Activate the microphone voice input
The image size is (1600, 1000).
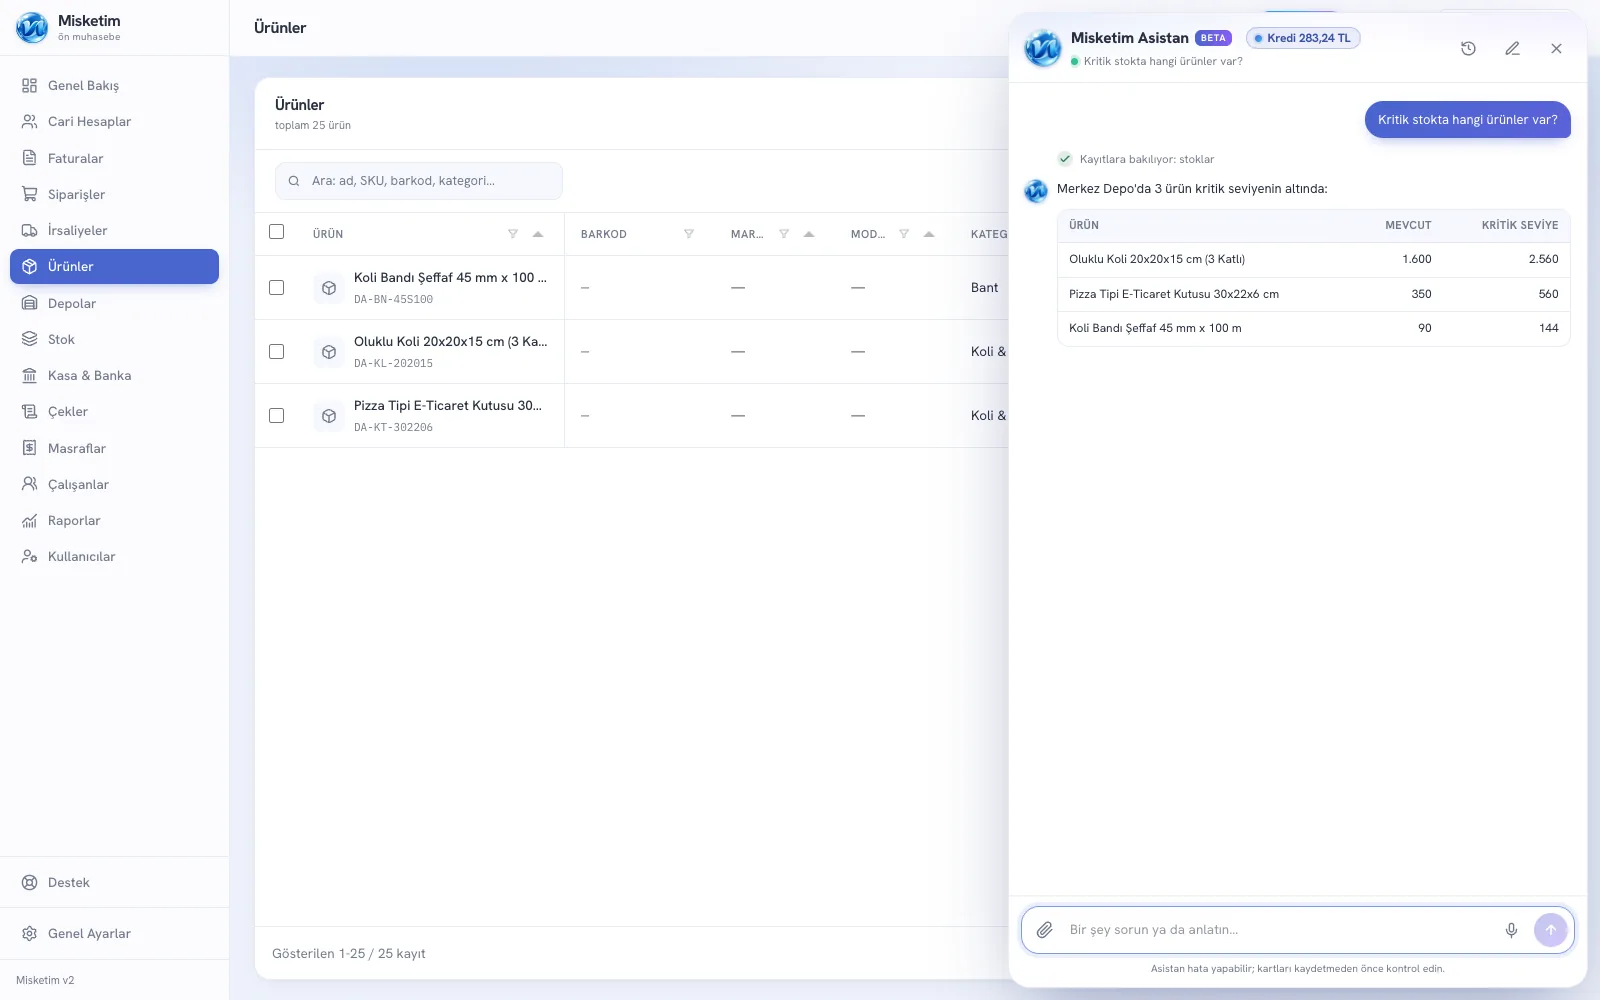tap(1511, 930)
